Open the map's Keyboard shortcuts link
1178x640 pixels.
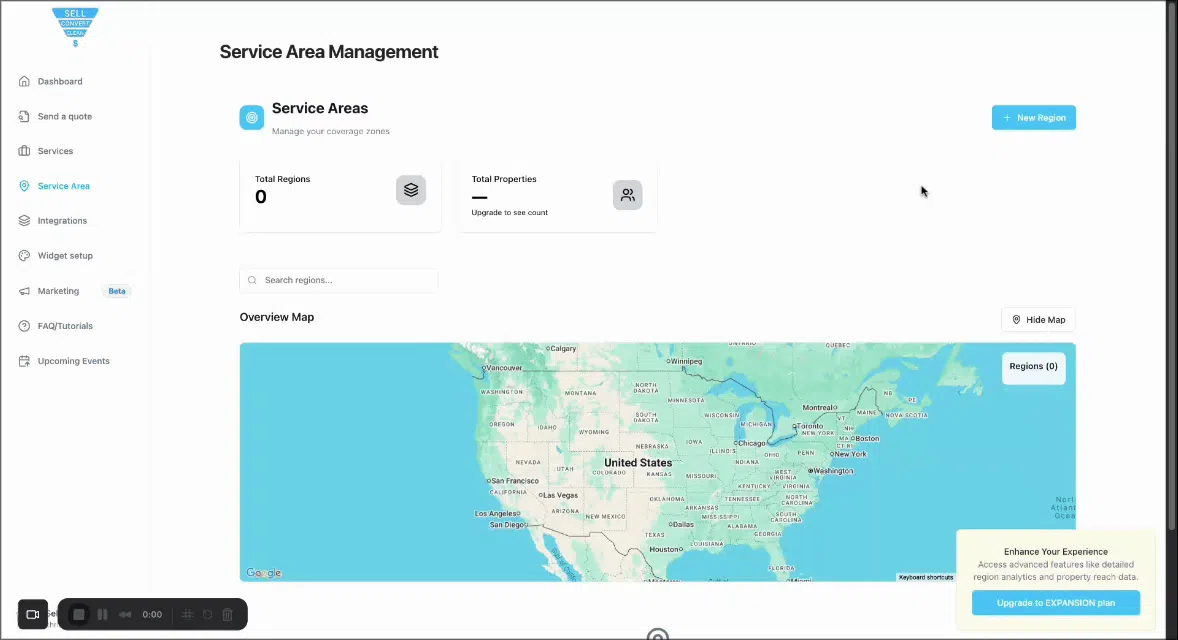click(926, 577)
